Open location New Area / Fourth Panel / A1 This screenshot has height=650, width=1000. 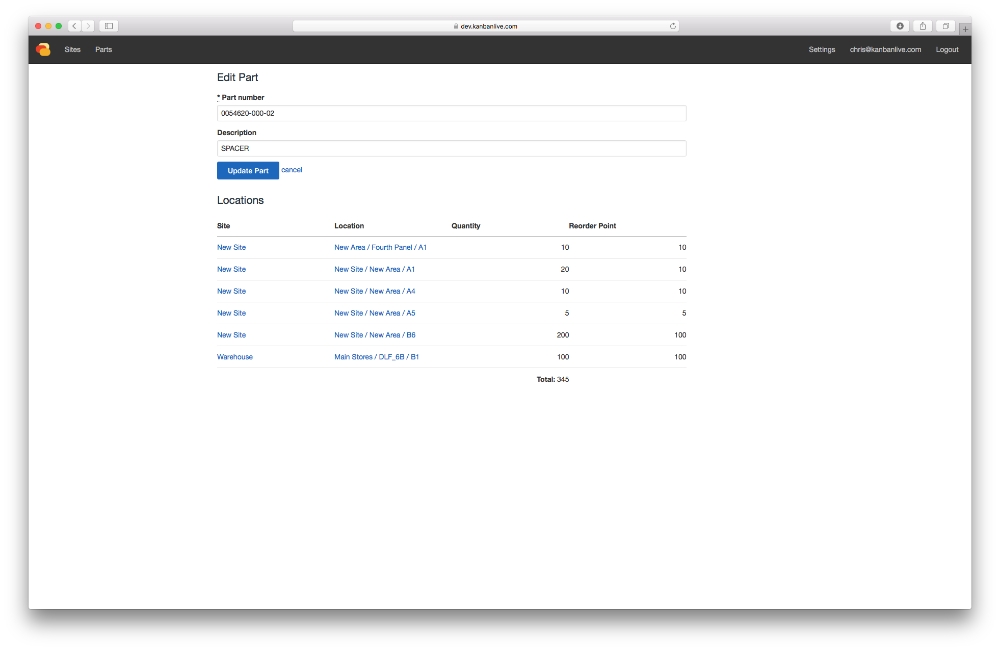pyautogui.click(x=380, y=247)
